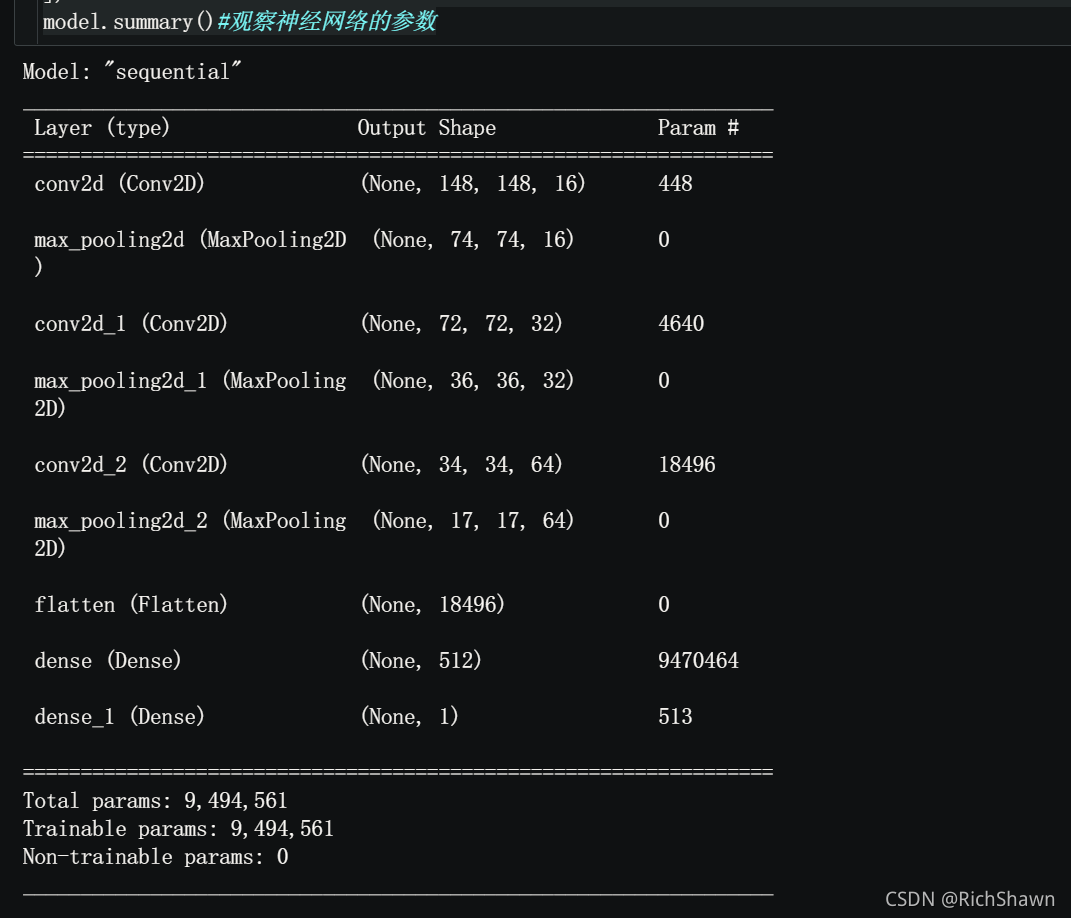Click output shape (None, 72, 72, 32)

(x=461, y=324)
